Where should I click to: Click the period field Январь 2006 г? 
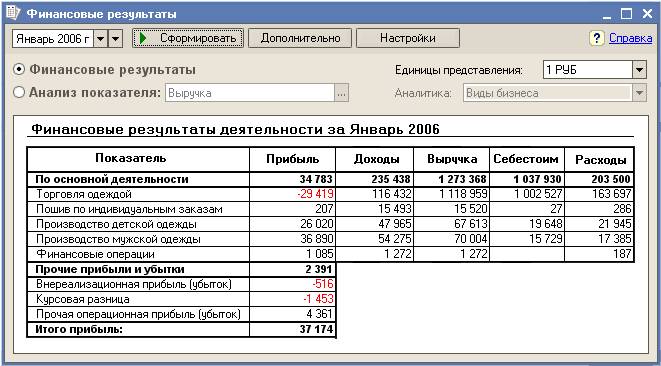(x=52, y=39)
